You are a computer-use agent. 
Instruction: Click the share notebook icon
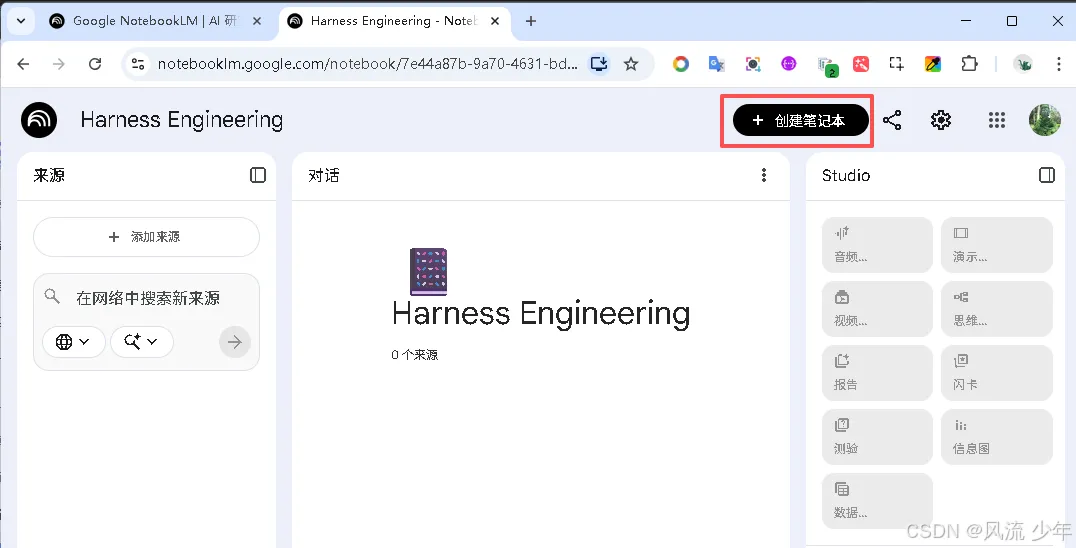click(892, 121)
